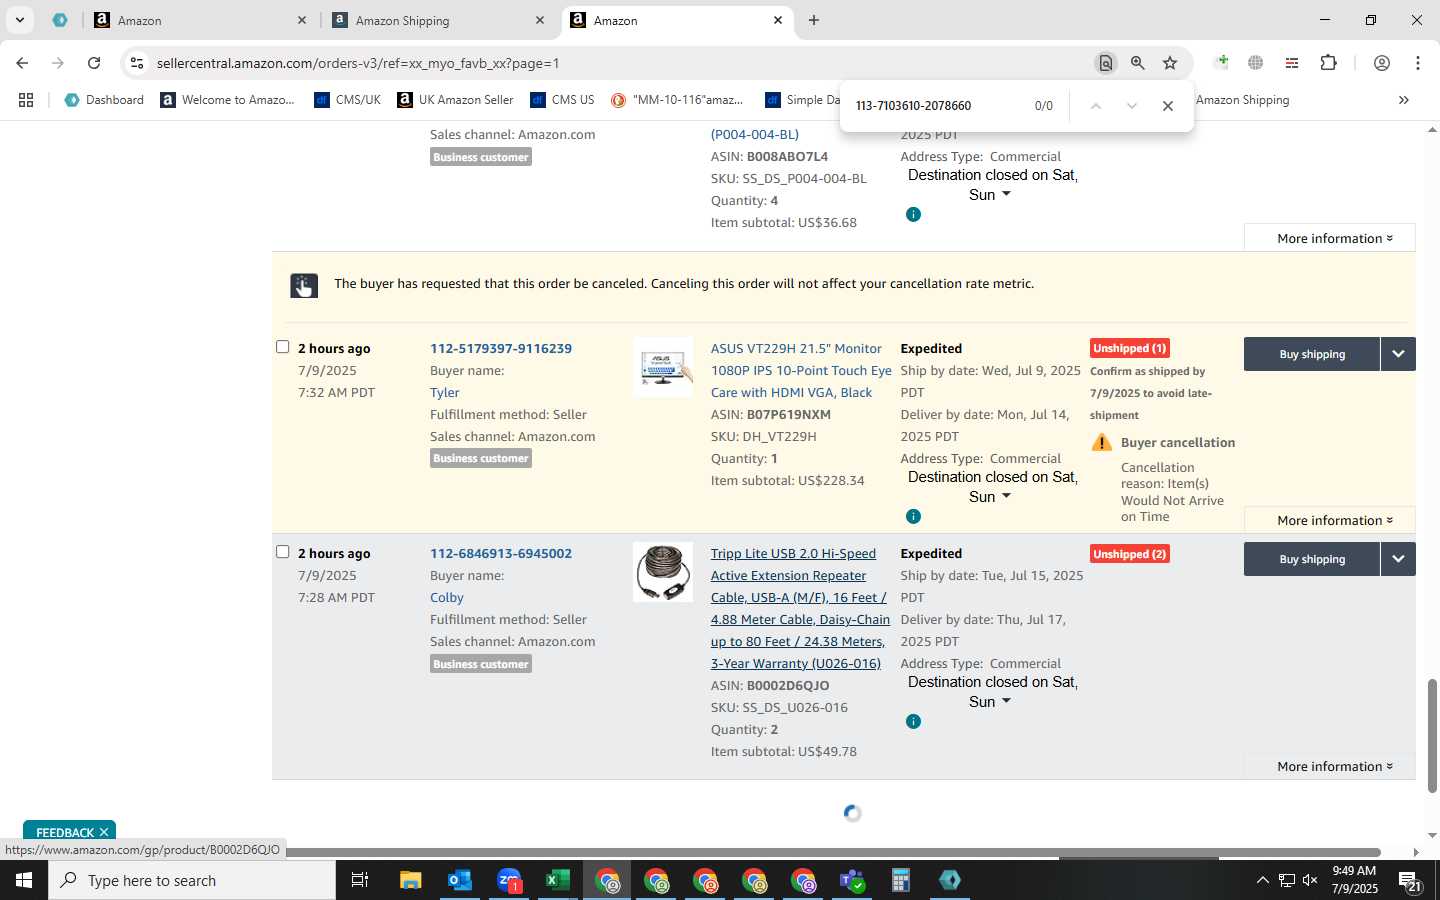Open the Chrome profile avatar
Screen dimensions: 1440x900
(x=1382, y=63)
